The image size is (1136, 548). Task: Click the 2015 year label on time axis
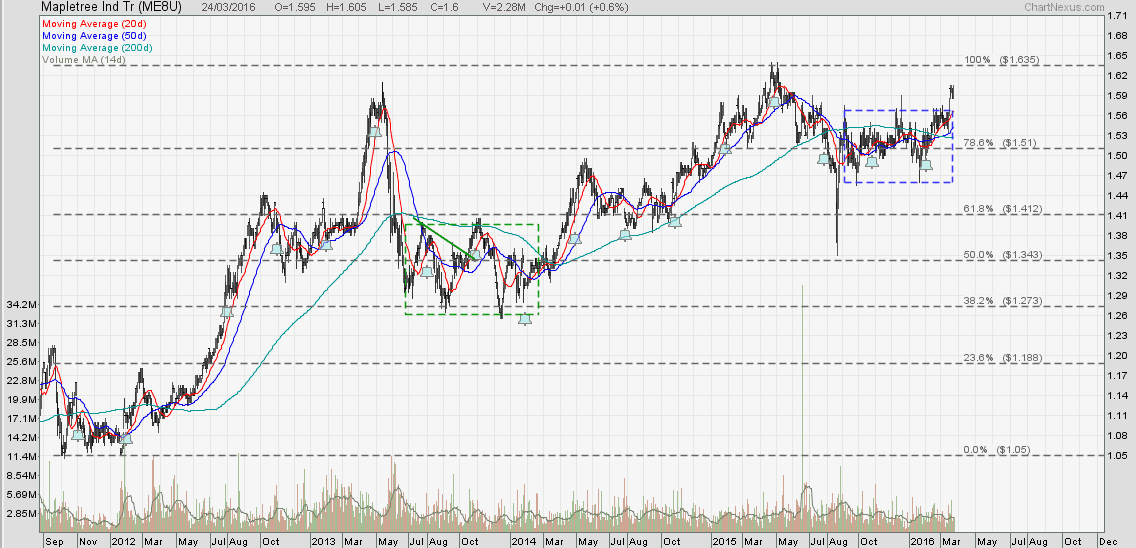click(722, 541)
